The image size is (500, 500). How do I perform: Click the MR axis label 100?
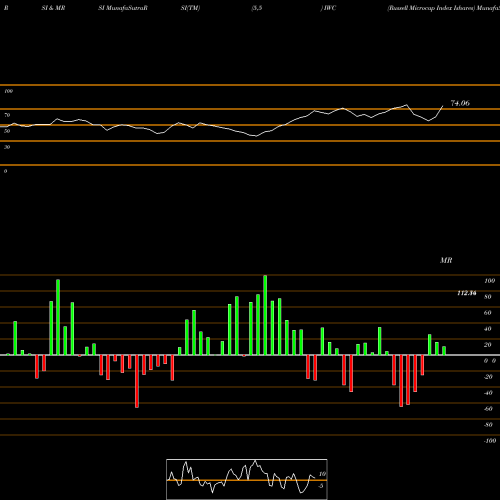489,281
